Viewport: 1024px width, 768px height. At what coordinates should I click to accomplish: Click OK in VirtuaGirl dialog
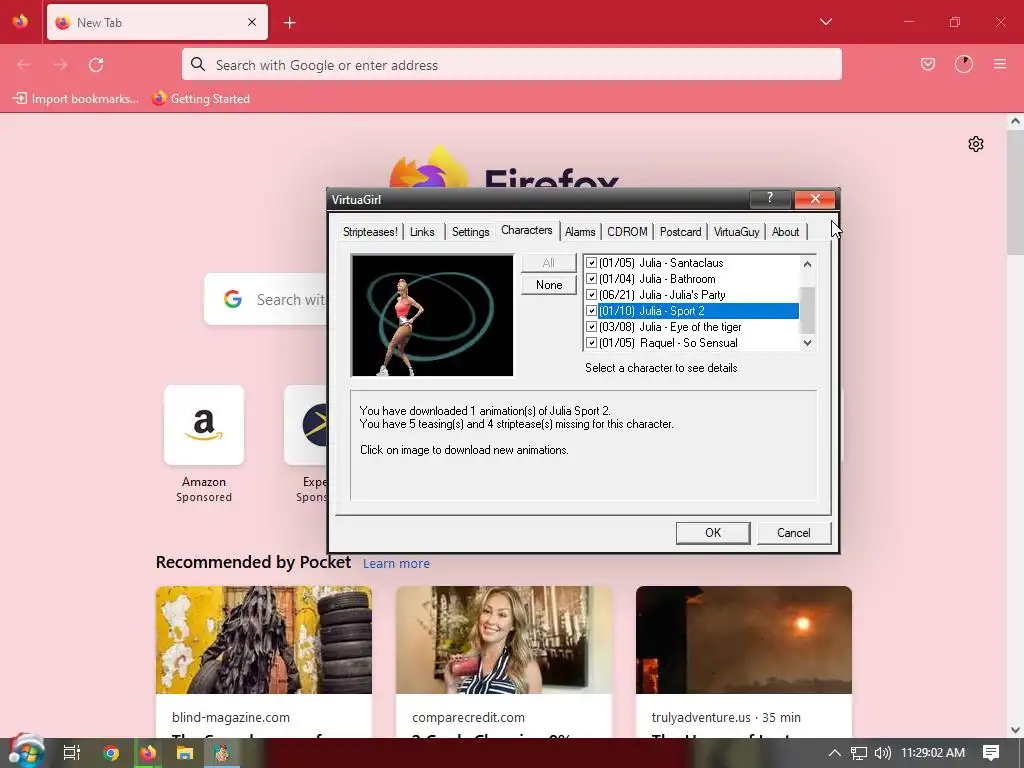(712, 533)
